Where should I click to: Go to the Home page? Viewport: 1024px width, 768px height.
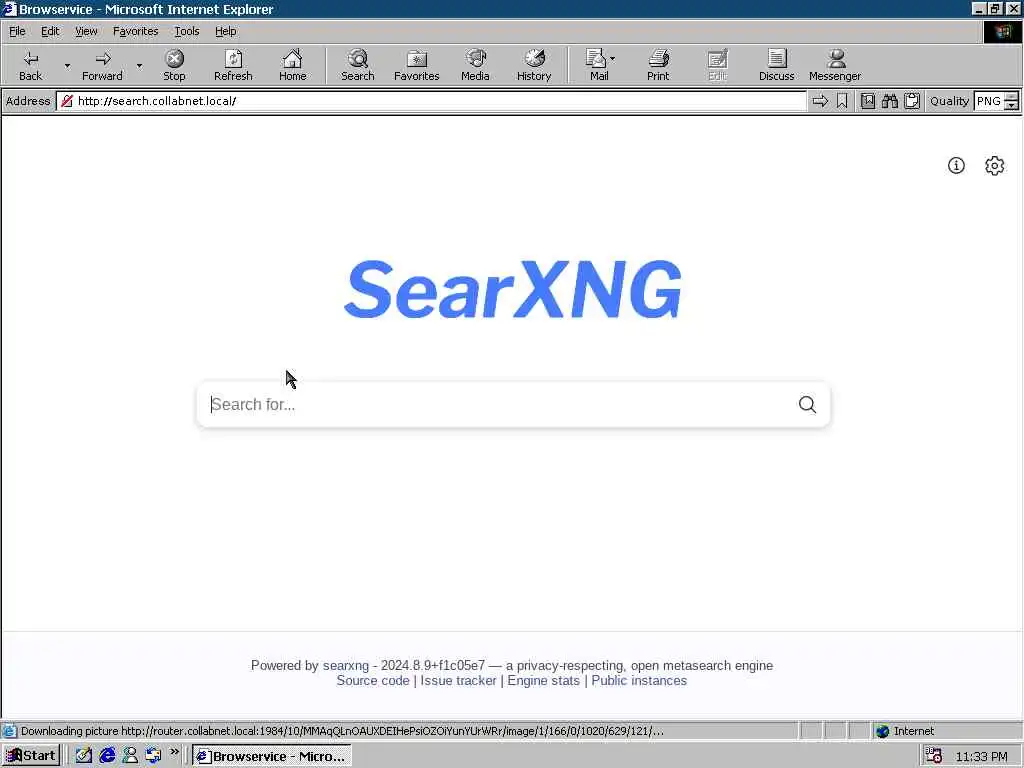[x=293, y=65]
